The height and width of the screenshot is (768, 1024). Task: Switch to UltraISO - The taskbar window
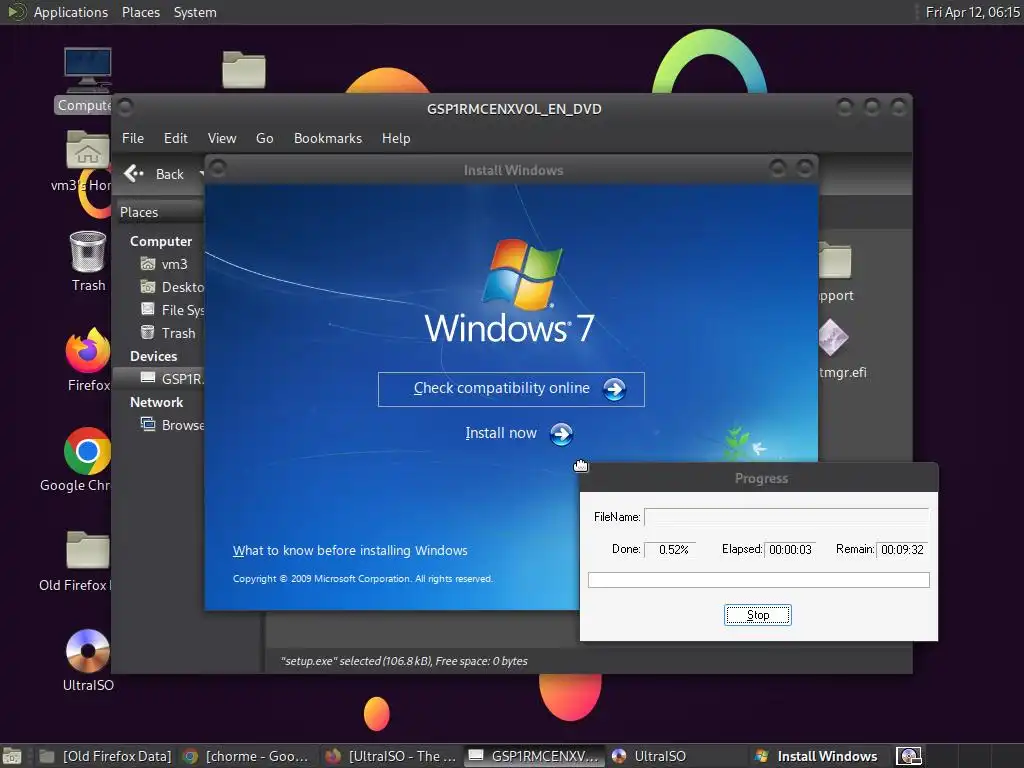click(x=391, y=756)
